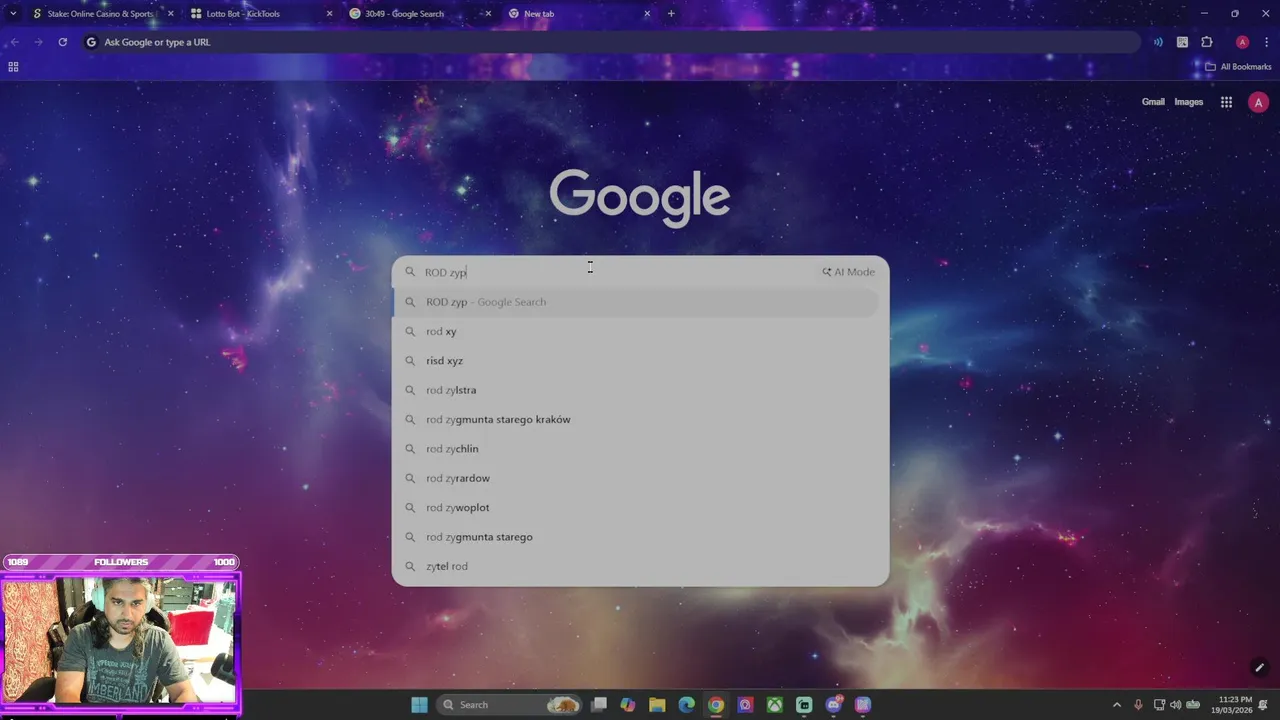
Task: Open the volume tray icon
Action: point(1175,705)
